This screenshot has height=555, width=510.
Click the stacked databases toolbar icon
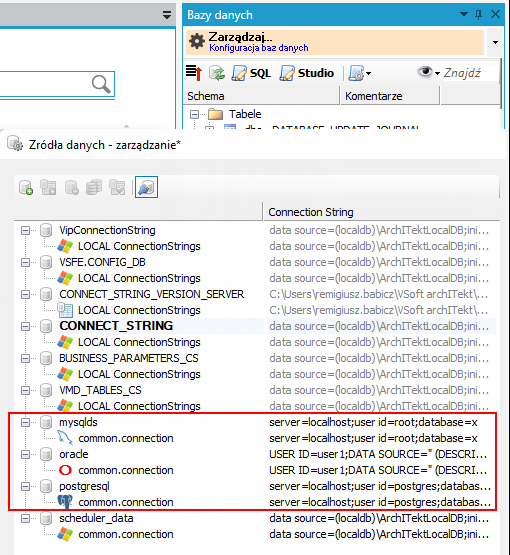click(94, 187)
